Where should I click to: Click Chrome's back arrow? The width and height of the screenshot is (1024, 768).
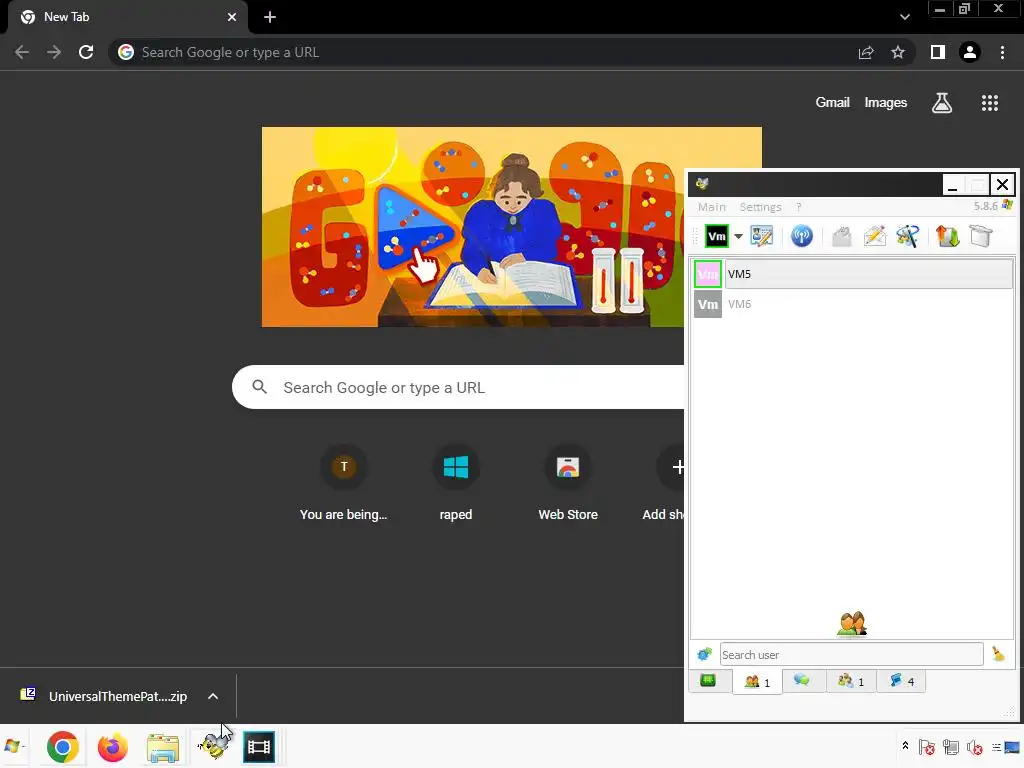(22, 52)
